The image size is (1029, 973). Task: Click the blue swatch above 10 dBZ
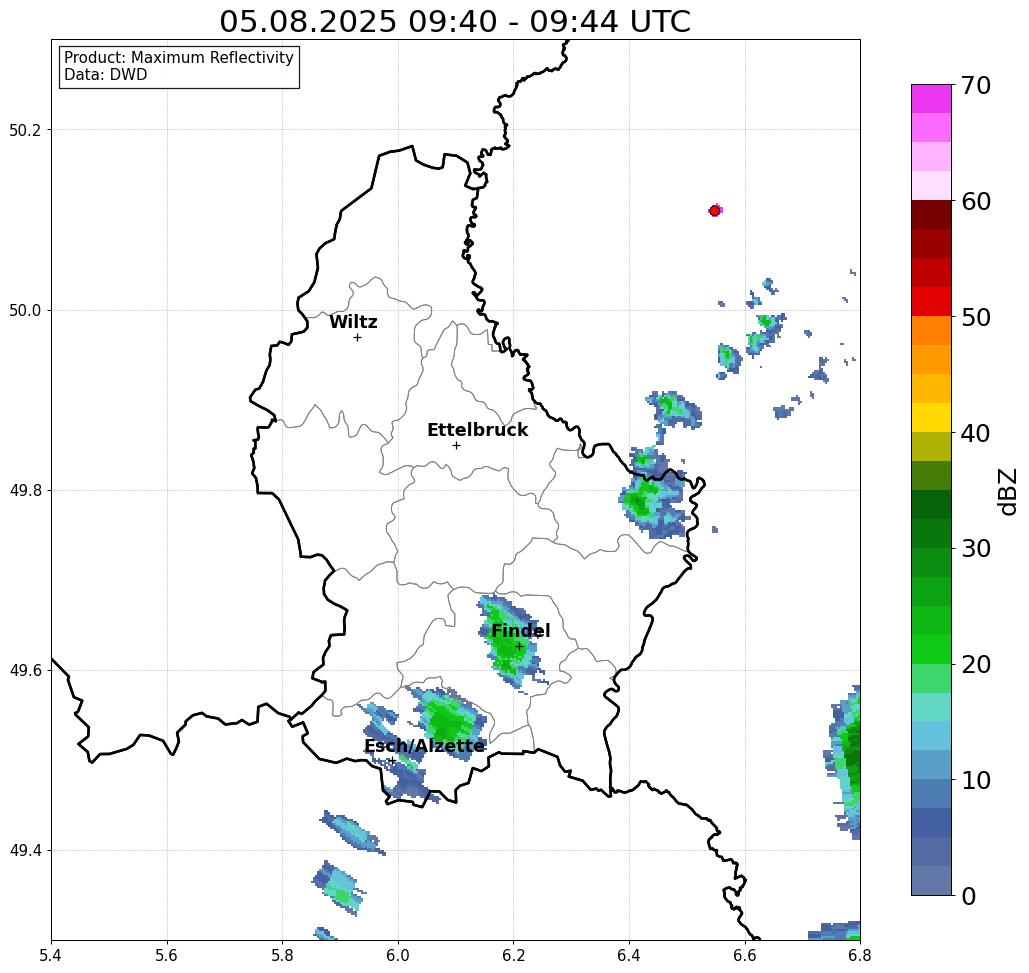pyautogui.click(x=931, y=765)
